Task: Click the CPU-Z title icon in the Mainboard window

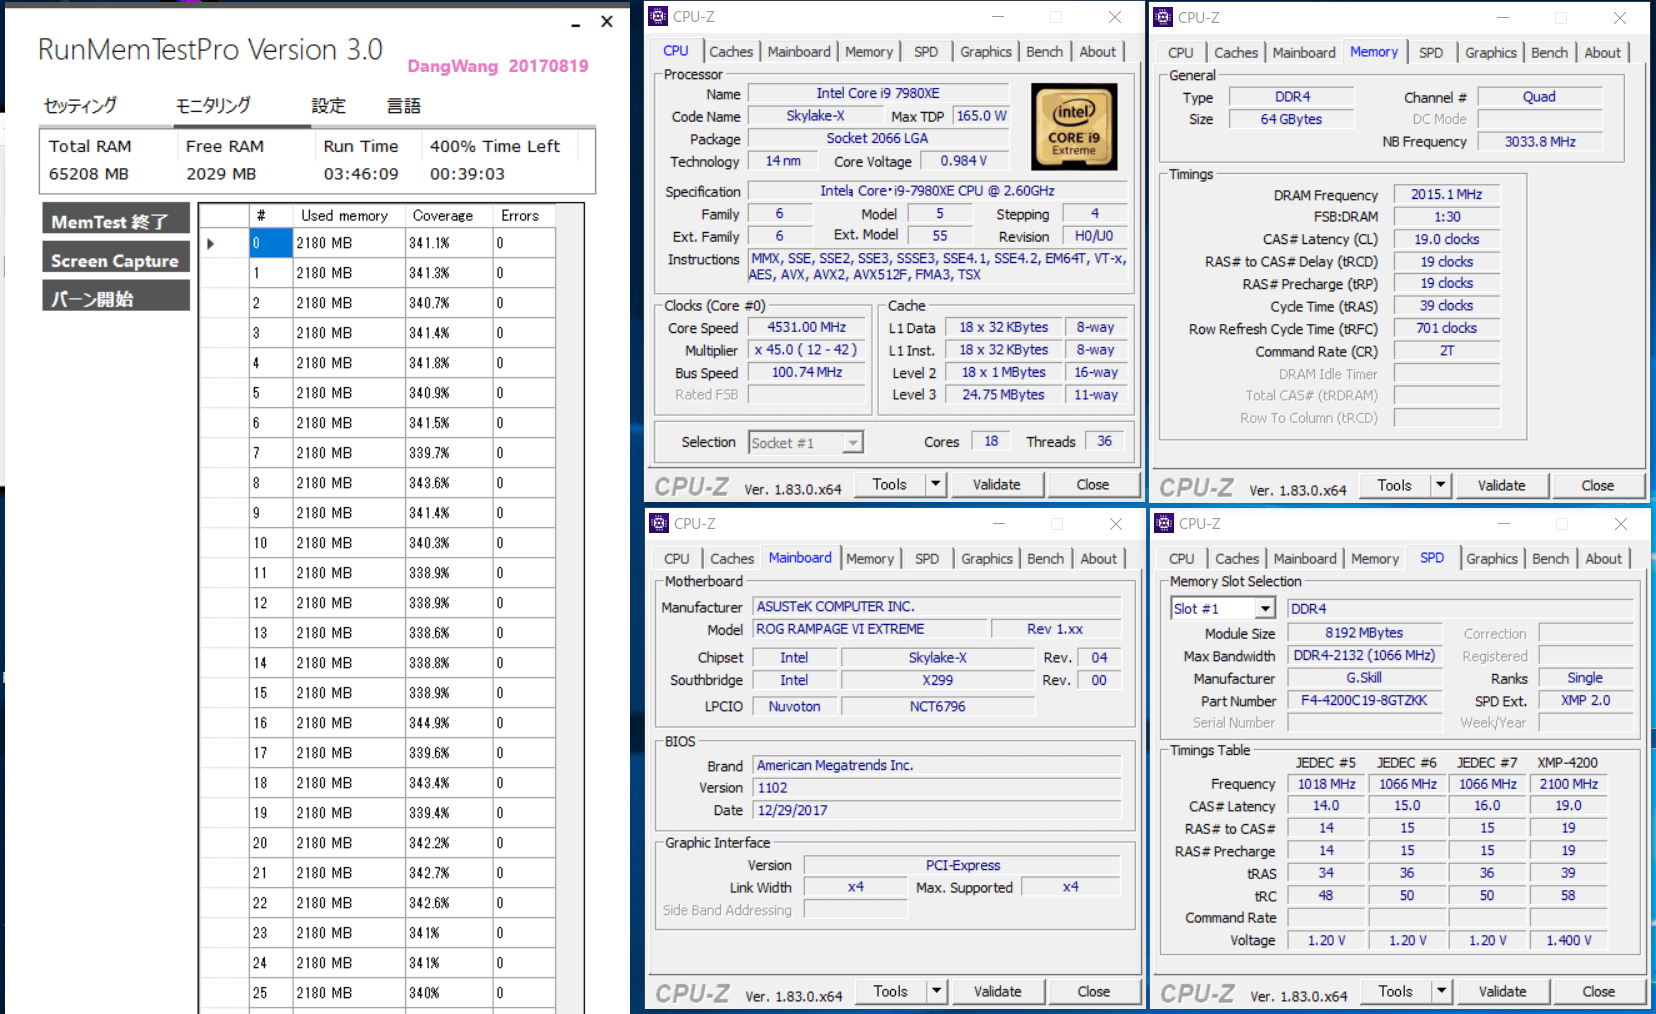Action: [x=659, y=523]
